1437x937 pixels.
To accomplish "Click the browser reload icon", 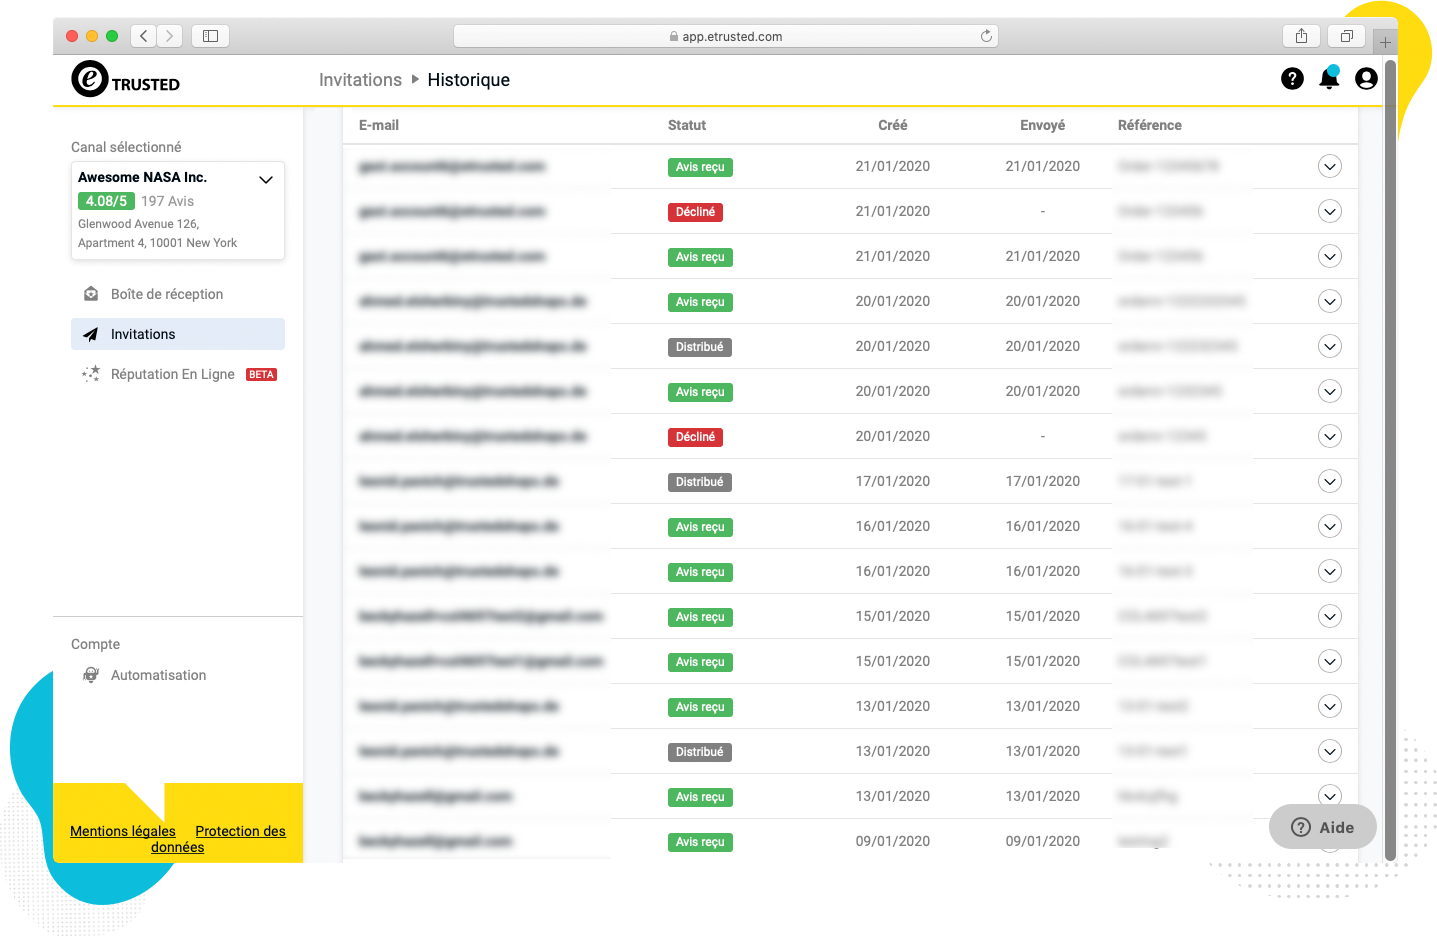I will [x=986, y=36].
